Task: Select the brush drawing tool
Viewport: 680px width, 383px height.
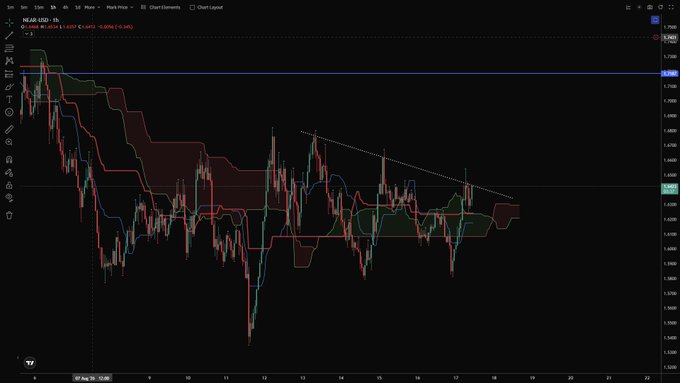Action: point(9,87)
